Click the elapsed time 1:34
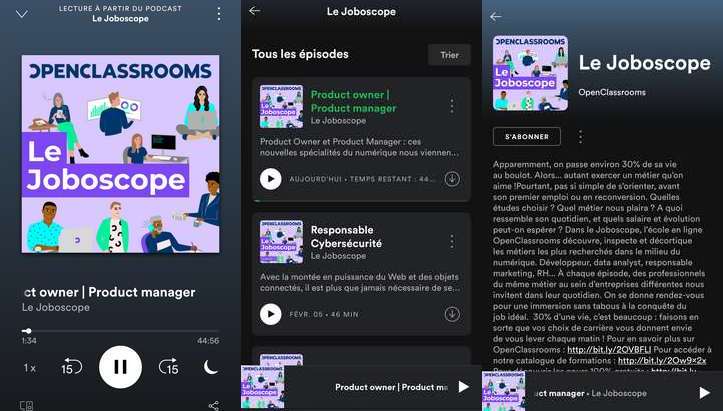 point(29,340)
